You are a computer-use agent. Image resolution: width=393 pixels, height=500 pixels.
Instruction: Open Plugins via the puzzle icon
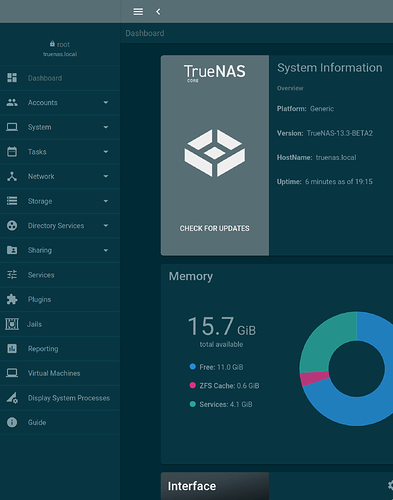(x=12, y=299)
